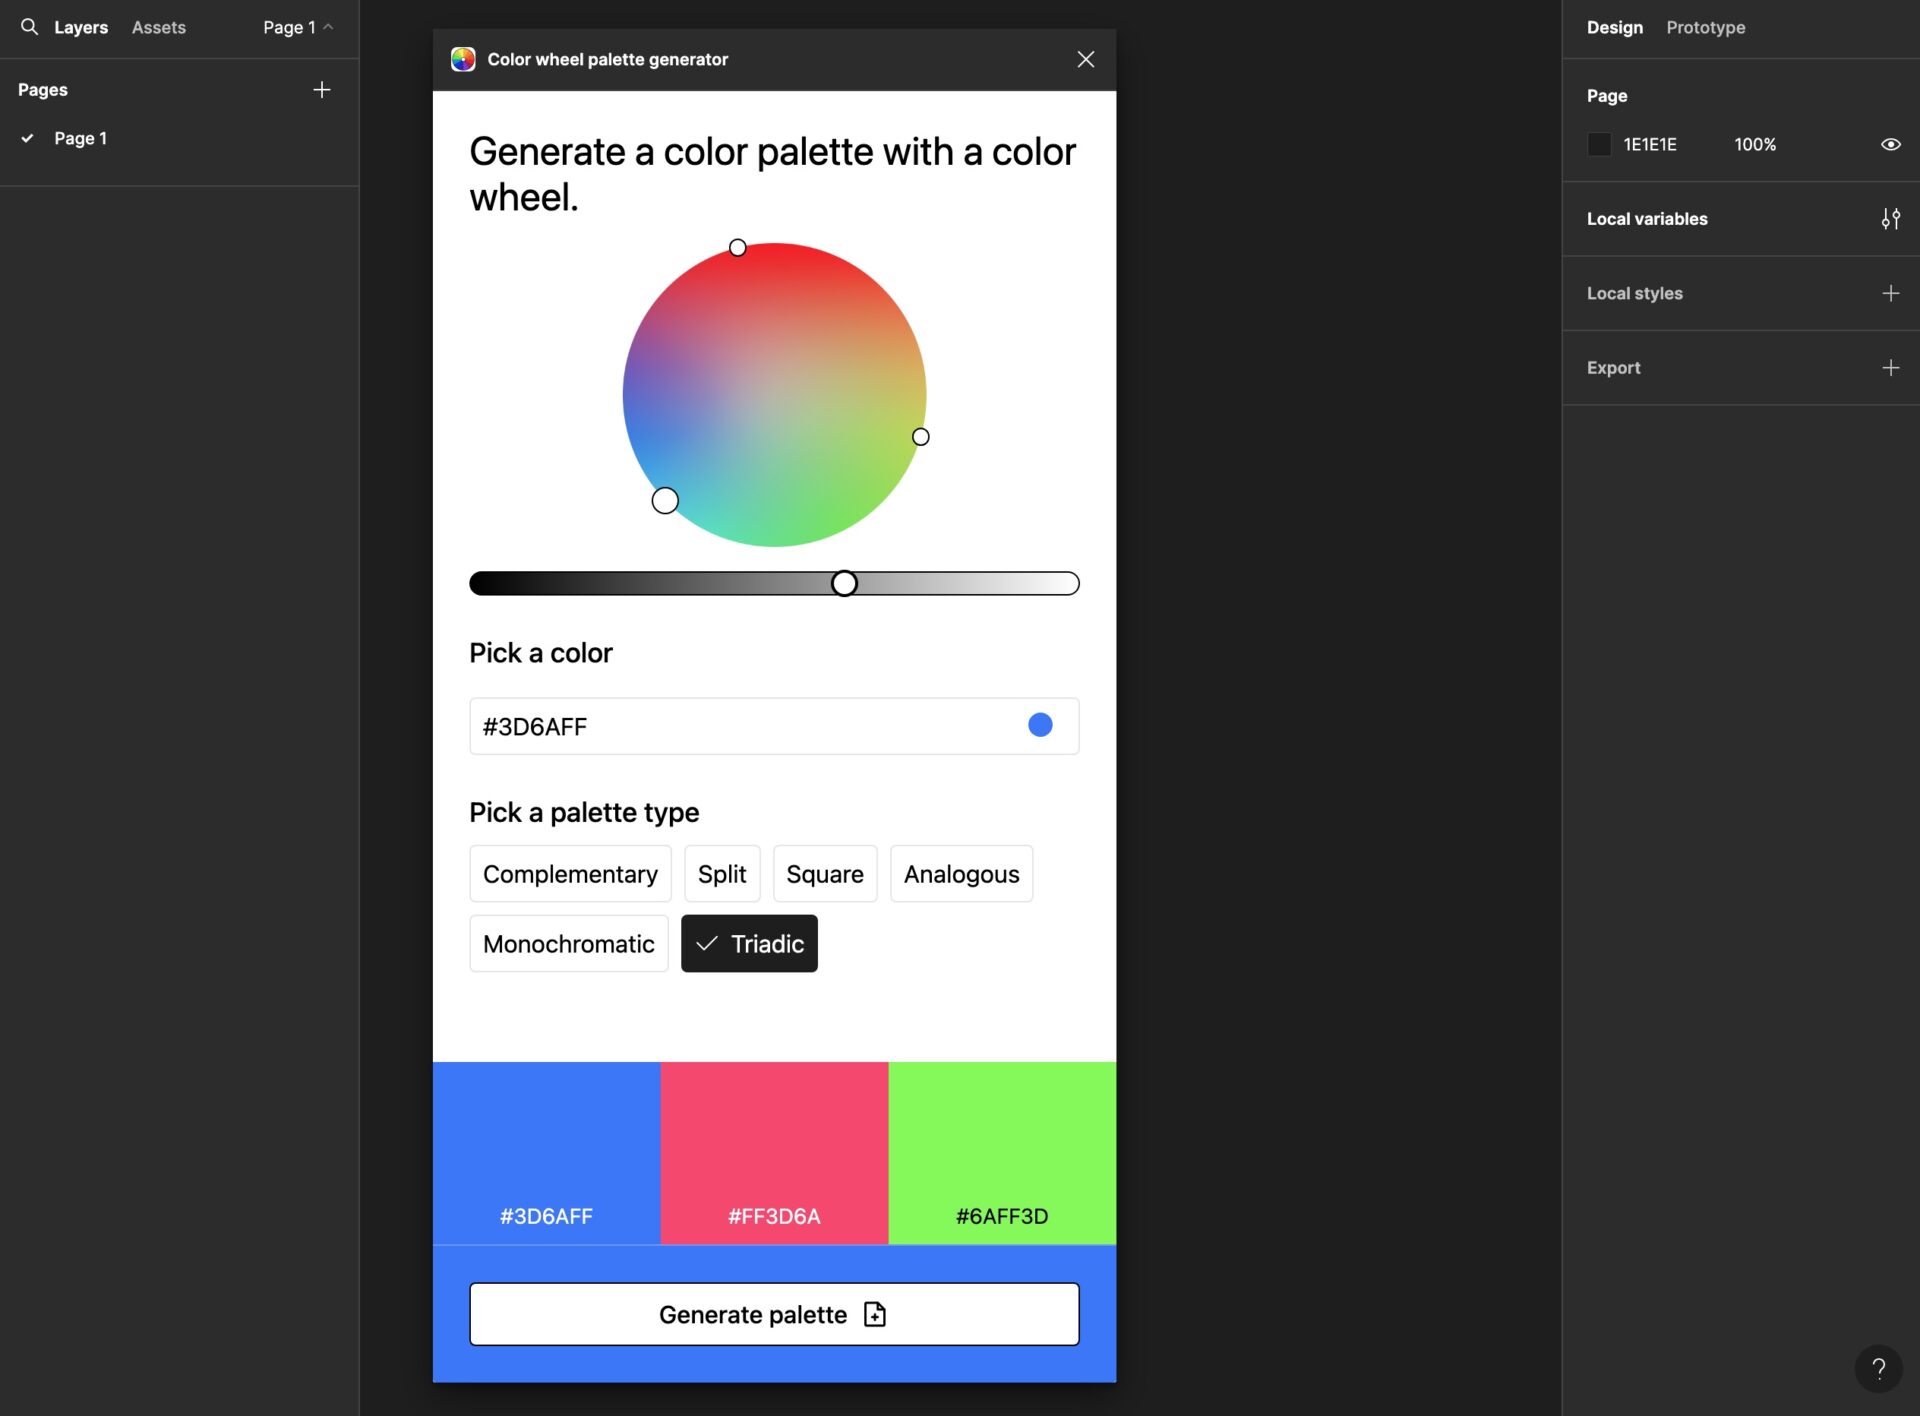Click the Local variables settings icon

pyautogui.click(x=1890, y=218)
